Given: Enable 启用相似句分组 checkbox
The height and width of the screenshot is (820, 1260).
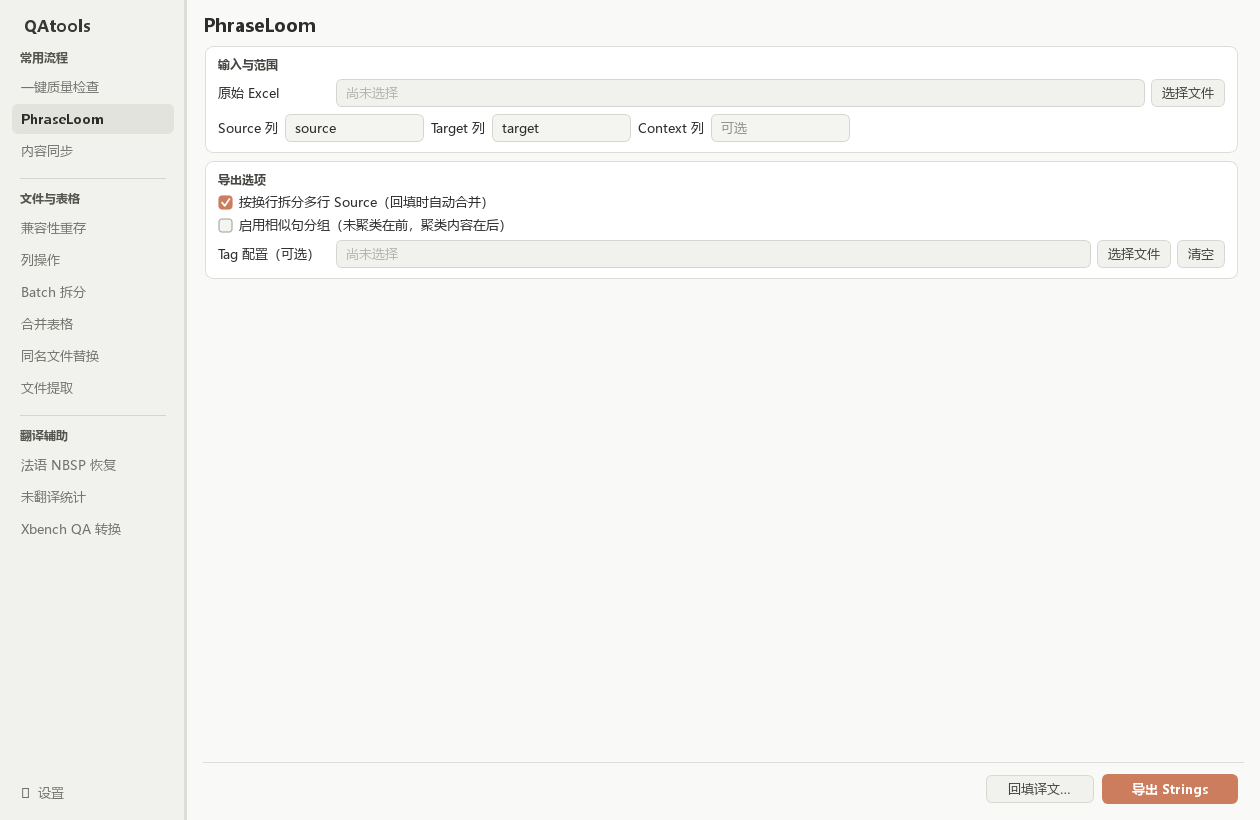Looking at the screenshot, I should [x=226, y=225].
